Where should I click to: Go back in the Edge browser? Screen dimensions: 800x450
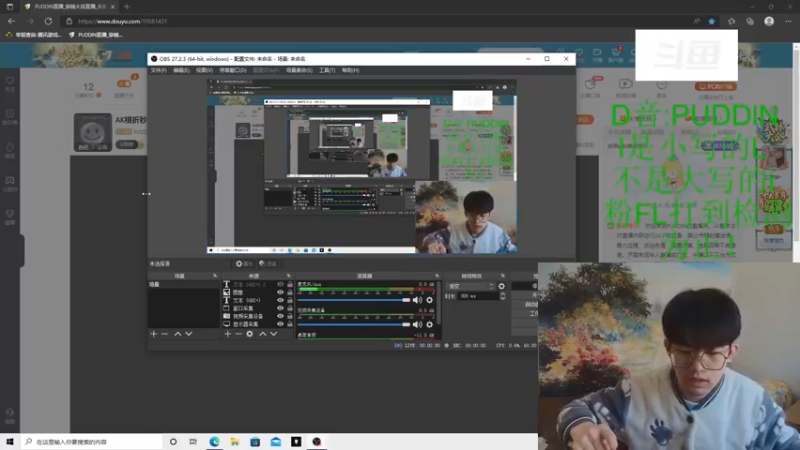11,21
